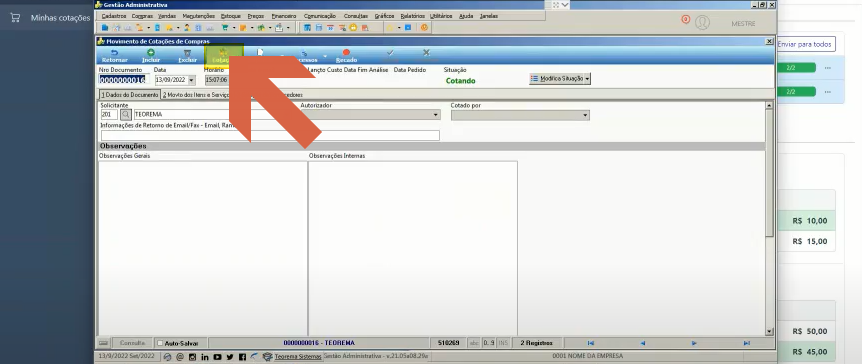
Task: Switch to 1 Dados do Documento tab
Action: pos(129,95)
